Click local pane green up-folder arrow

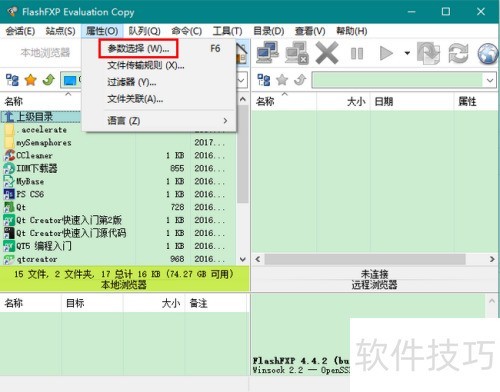49,80
